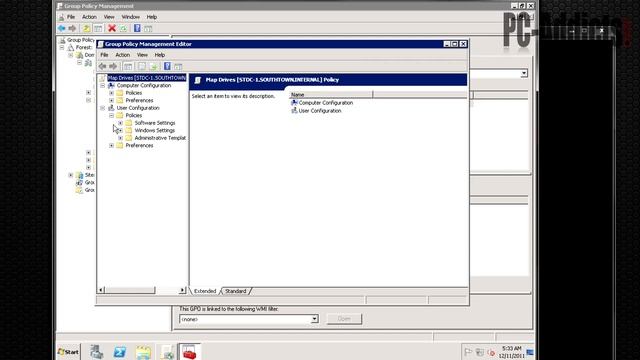The height and width of the screenshot is (360, 640).
Task: Collapse Policies under User Configuration
Action: [x=111, y=116]
